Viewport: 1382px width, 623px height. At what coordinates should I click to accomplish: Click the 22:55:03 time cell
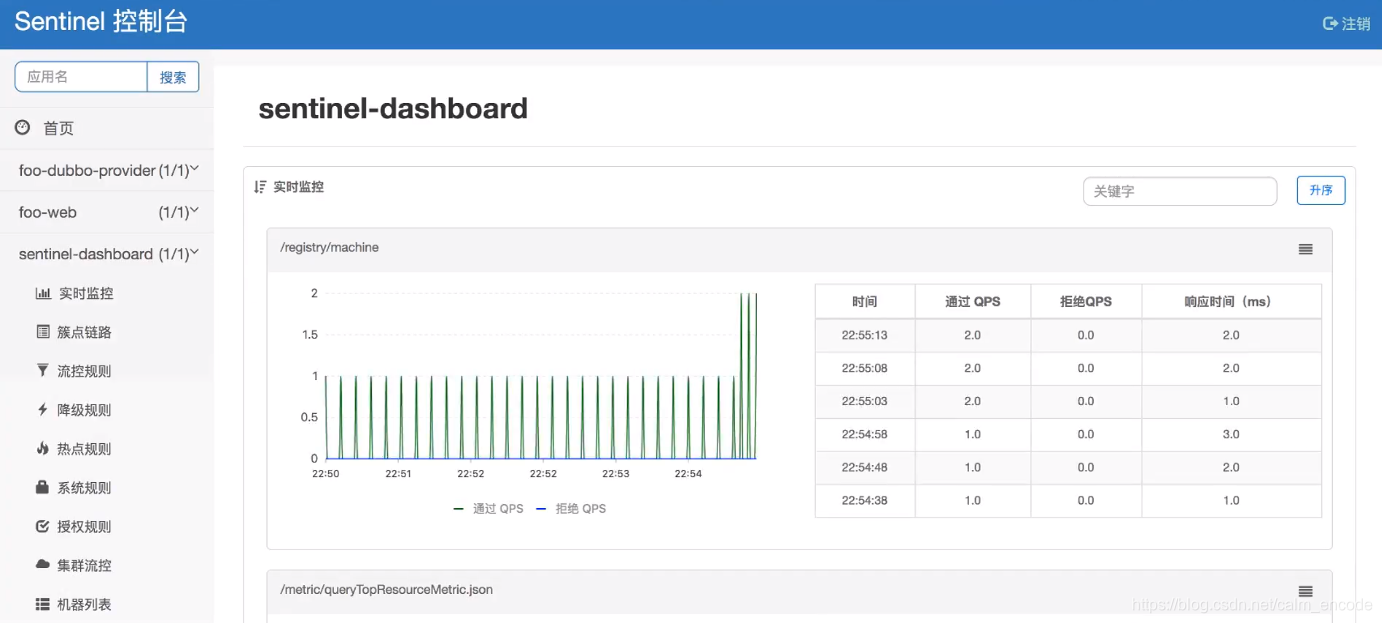(x=865, y=401)
